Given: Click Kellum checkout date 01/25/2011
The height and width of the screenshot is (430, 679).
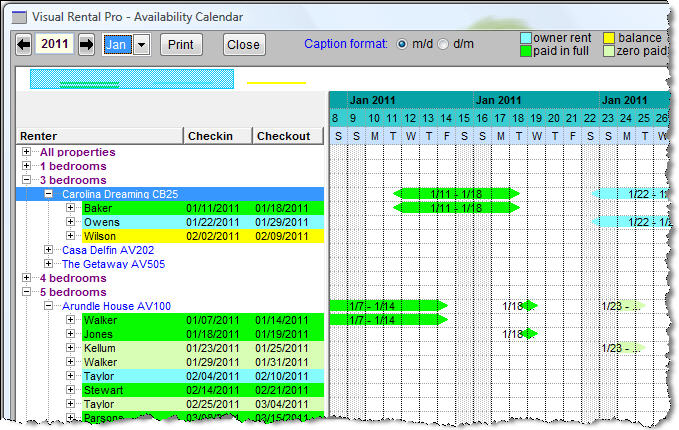Looking at the screenshot, I should click(x=282, y=348).
